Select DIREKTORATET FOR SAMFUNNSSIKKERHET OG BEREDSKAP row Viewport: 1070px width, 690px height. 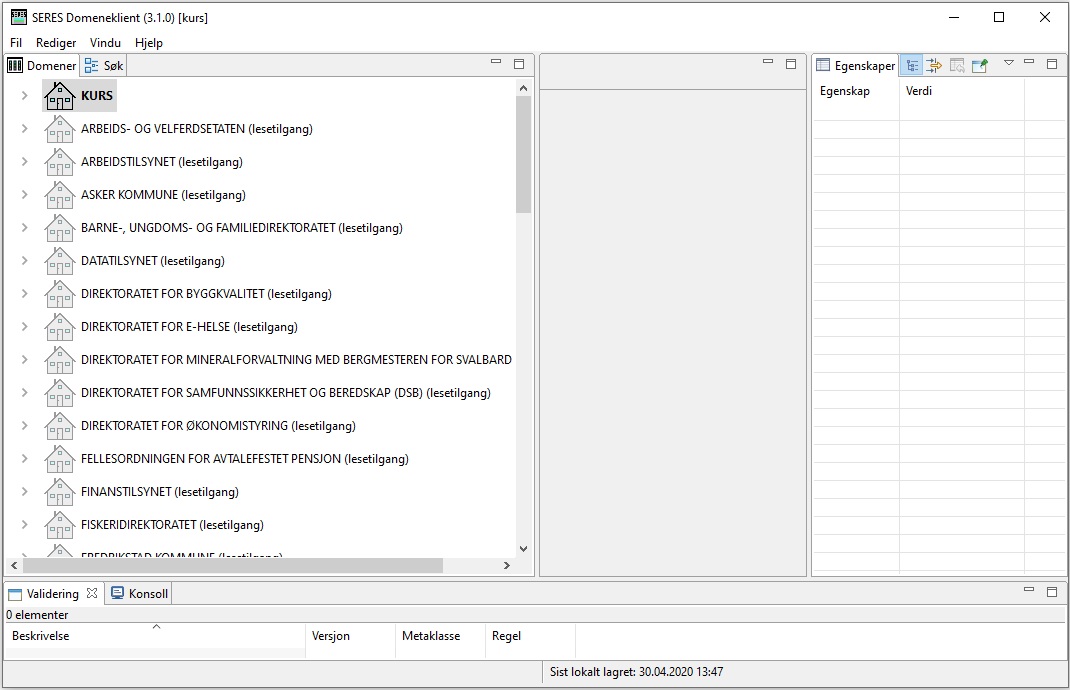point(286,392)
